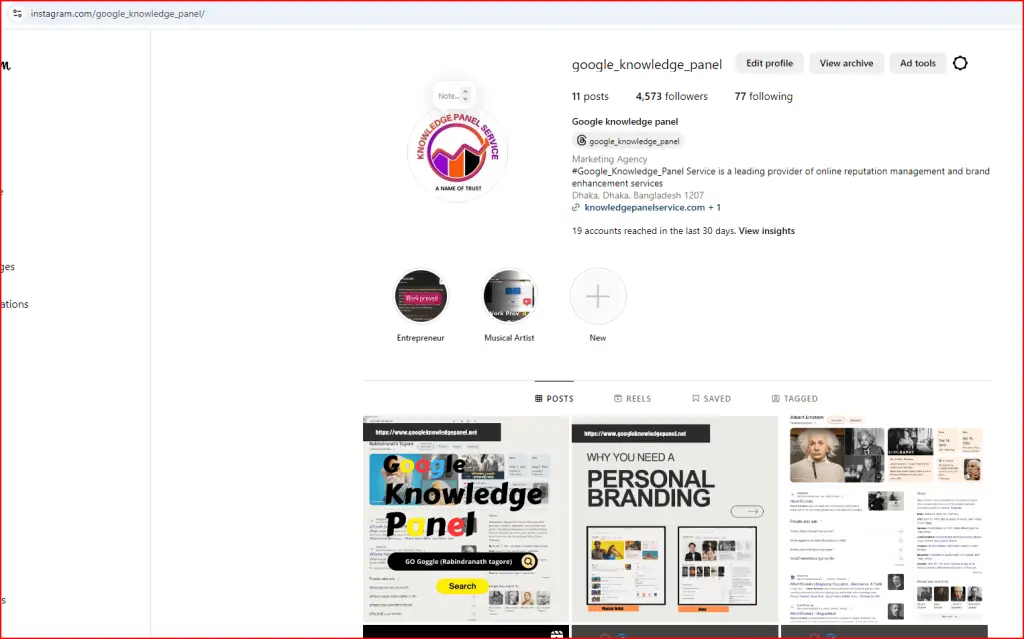1024x639 pixels.
Task: Open the Google Knowledge Panel post thumbnail
Action: click(x=466, y=519)
